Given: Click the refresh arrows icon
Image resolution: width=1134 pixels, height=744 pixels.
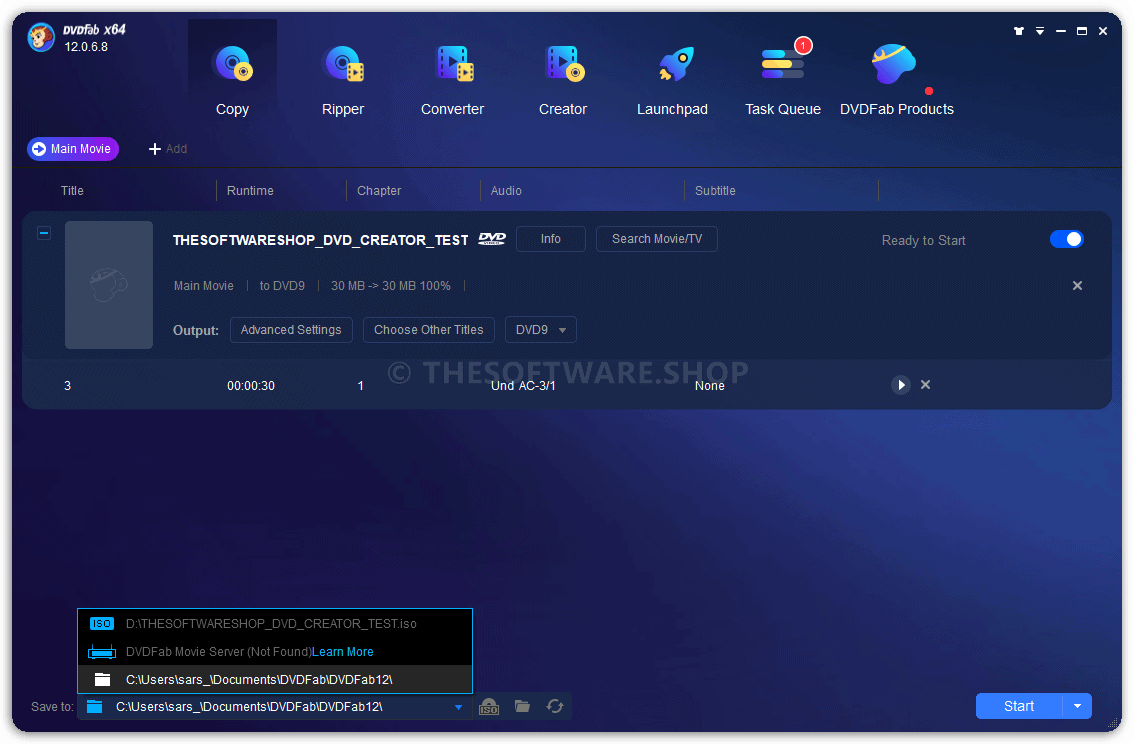Looking at the screenshot, I should (x=555, y=706).
